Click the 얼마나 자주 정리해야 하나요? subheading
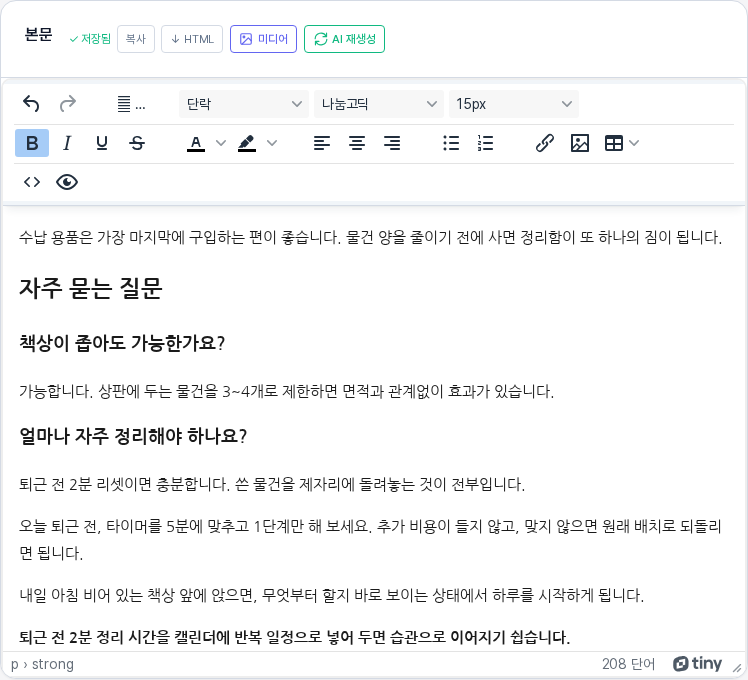 click(x=133, y=436)
